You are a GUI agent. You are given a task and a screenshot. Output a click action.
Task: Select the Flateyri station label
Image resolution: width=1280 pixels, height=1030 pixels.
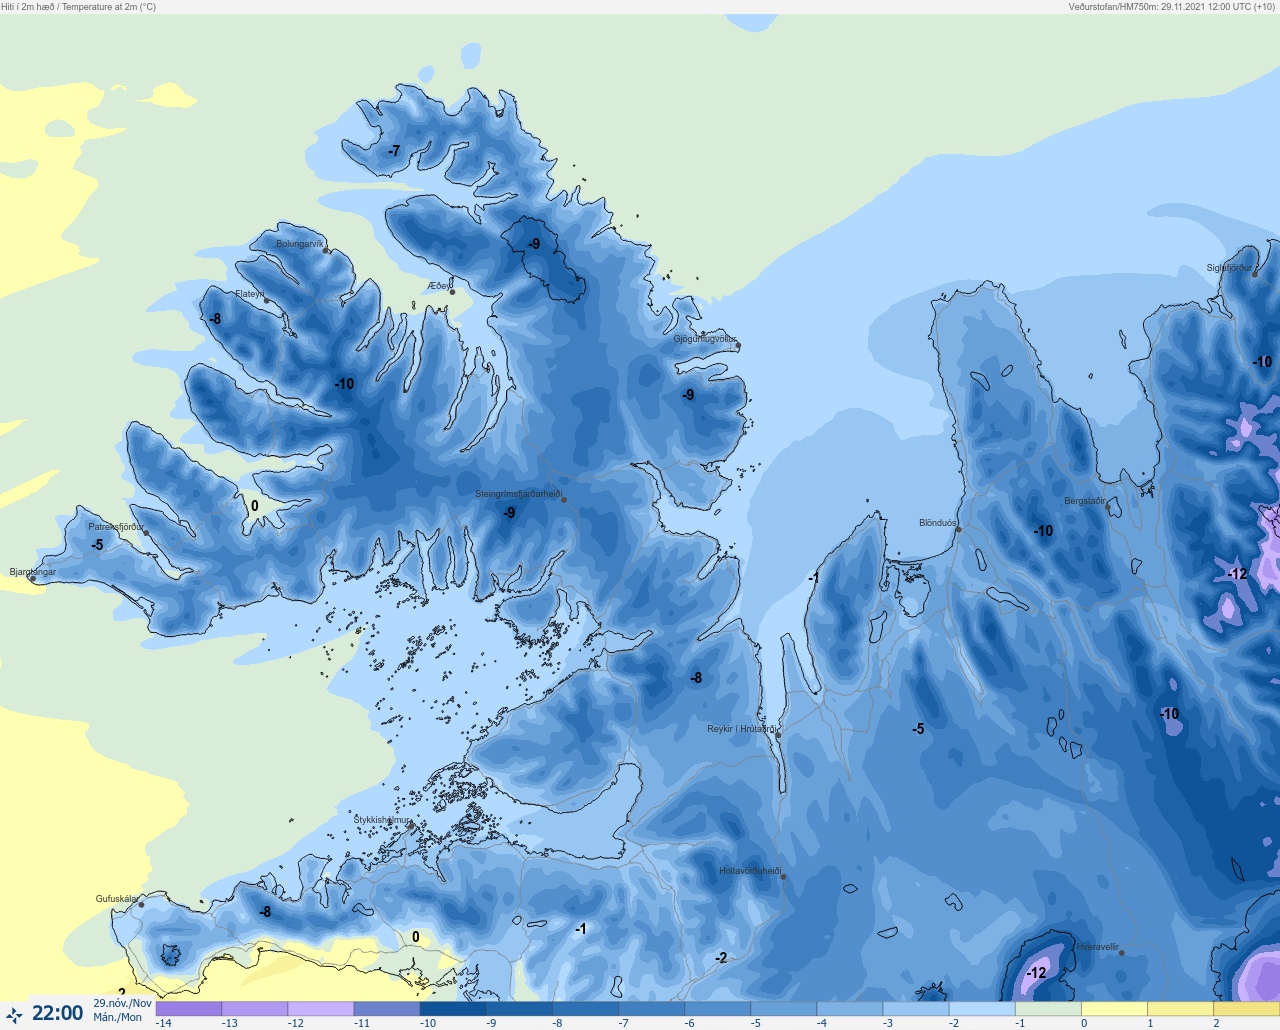pos(250,294)
